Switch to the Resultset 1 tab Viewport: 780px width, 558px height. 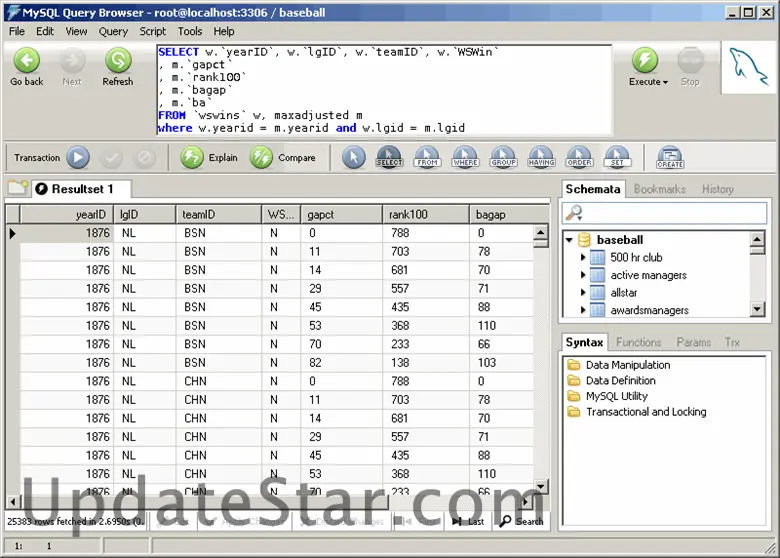(x=81, y=189)
